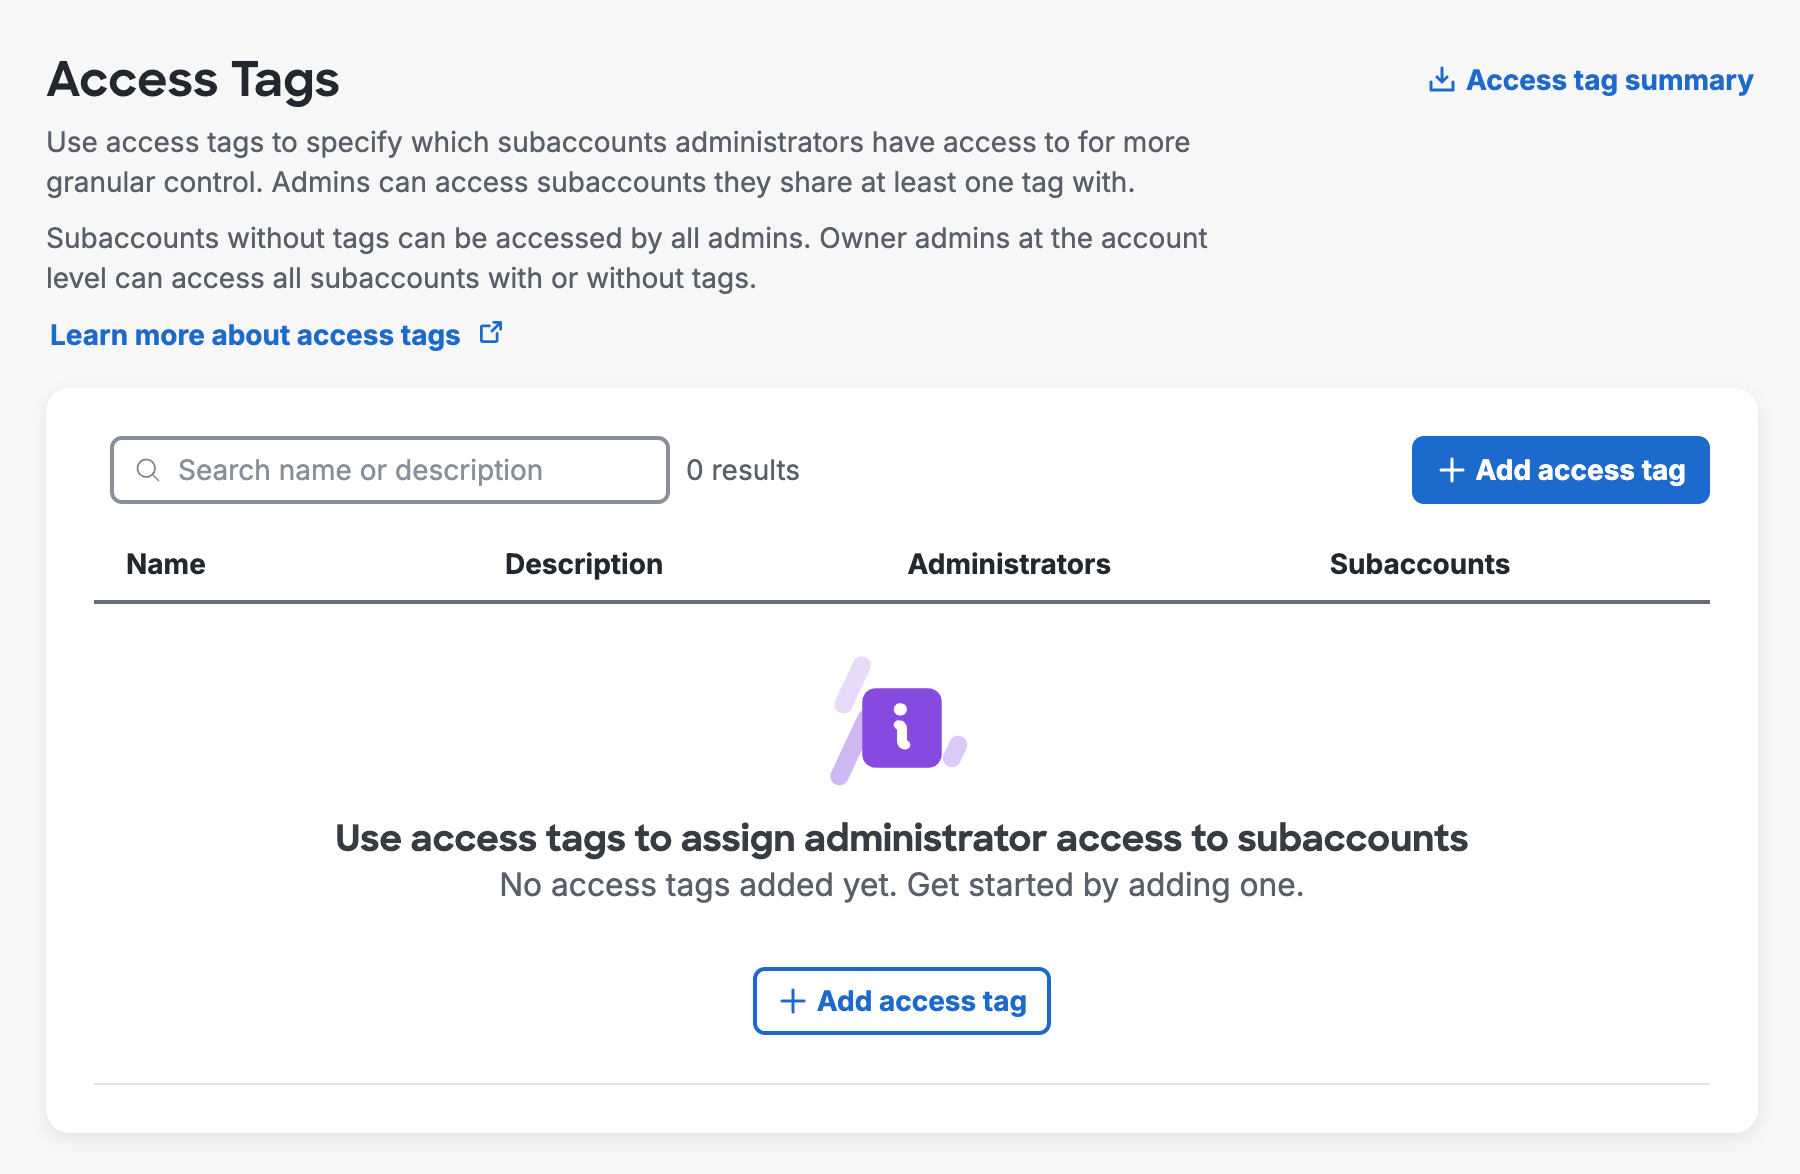Click the magnifier icon in the search box
Image resolution: width=1800 pixels, height=1174 pixels.
[x=148, y=470]
